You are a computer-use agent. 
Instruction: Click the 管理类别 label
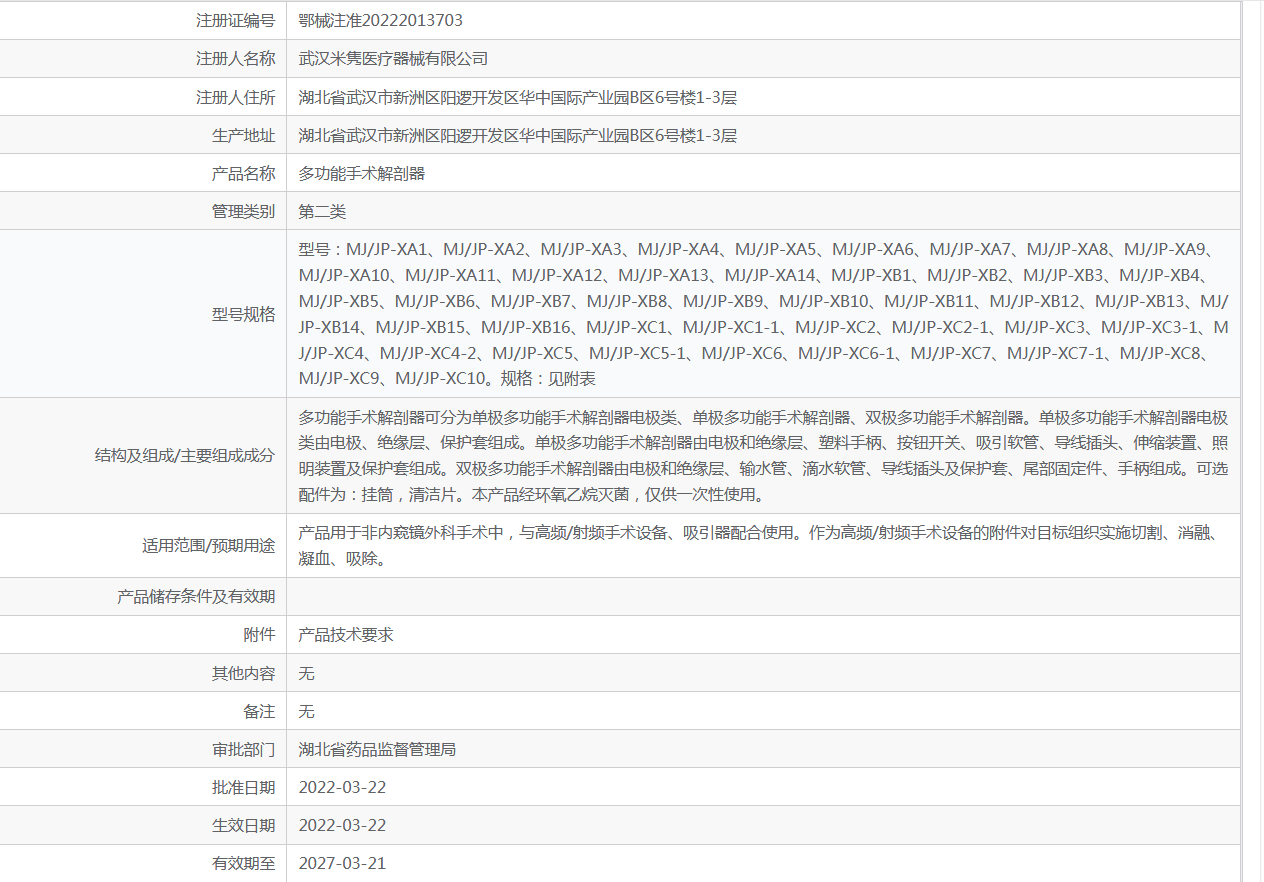pos(243,211)
